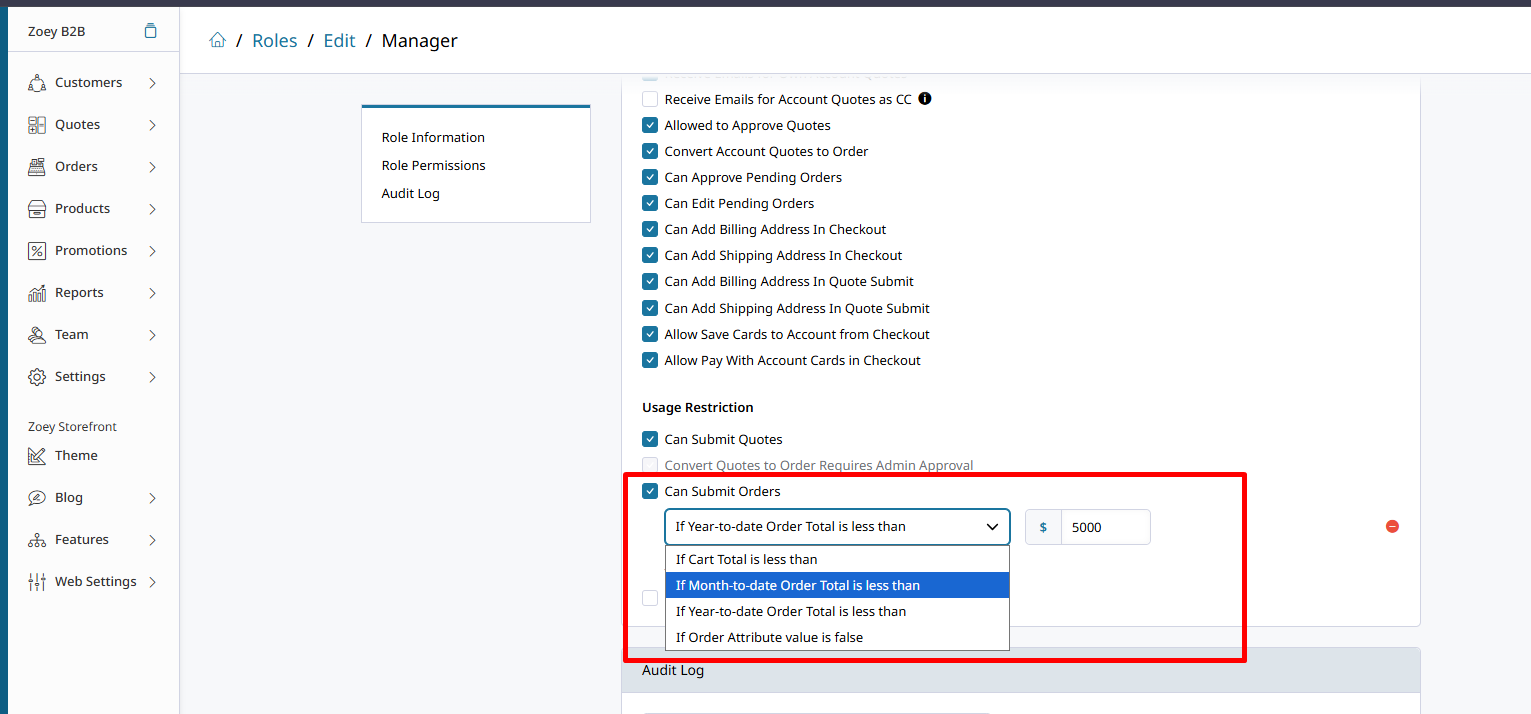Image resolution: width=1531 pixels, height=714 pixels.
Task: Click the Web Settings sliders icon
Action: pyautogui.click(x=37, y=582)
